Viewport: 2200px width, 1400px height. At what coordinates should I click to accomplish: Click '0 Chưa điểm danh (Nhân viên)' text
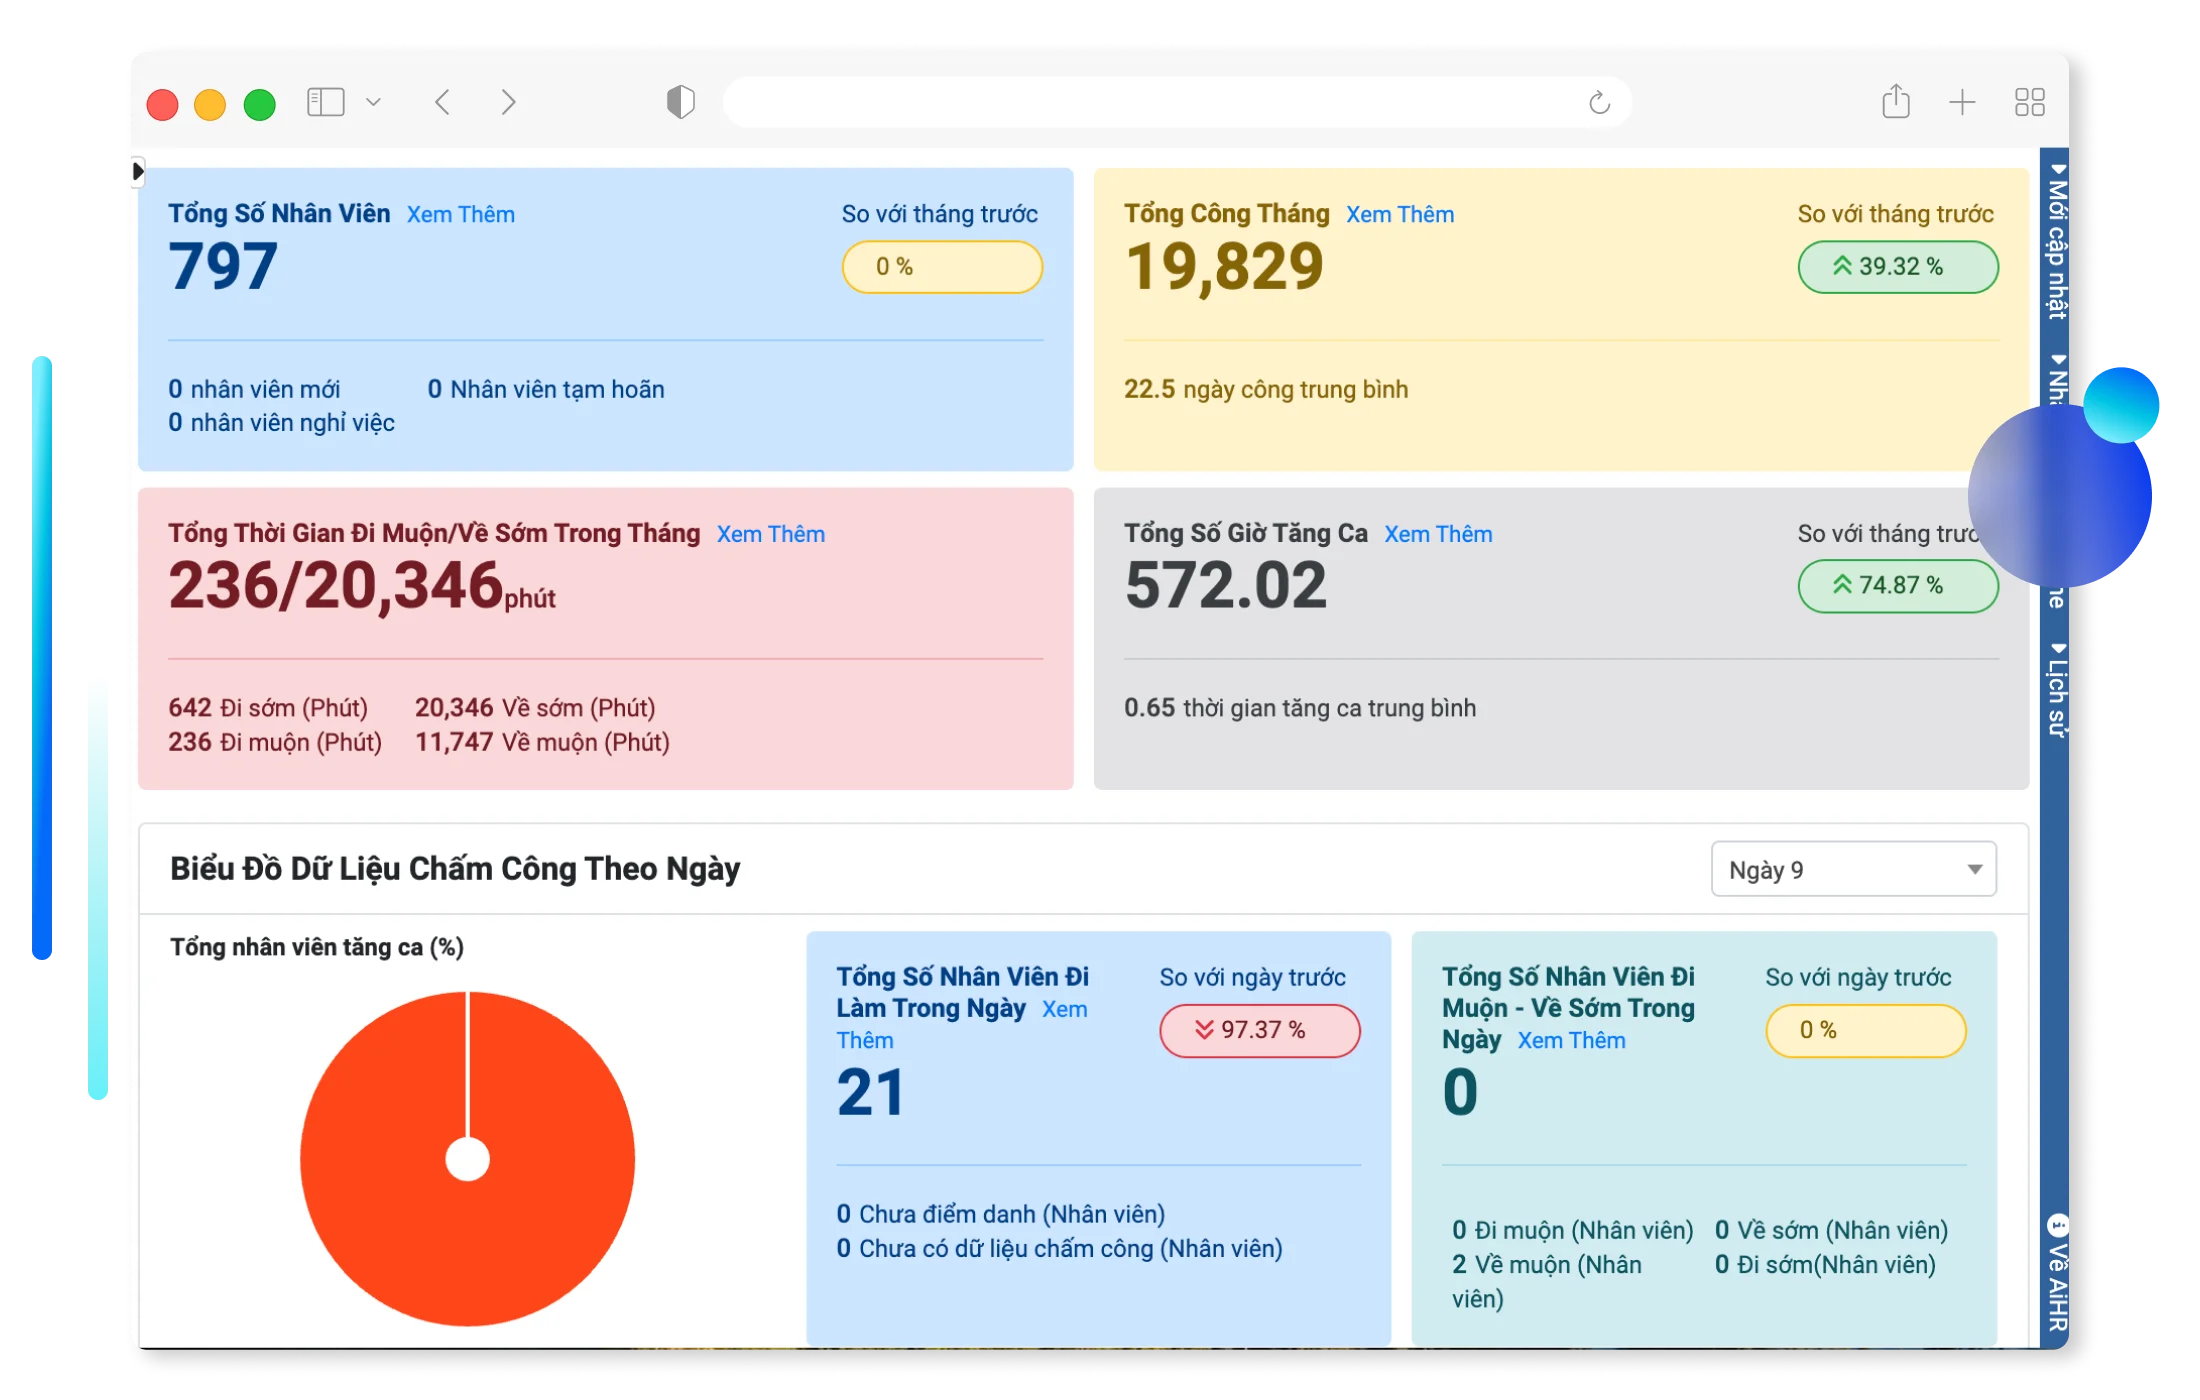[x=1000, y=1214]
